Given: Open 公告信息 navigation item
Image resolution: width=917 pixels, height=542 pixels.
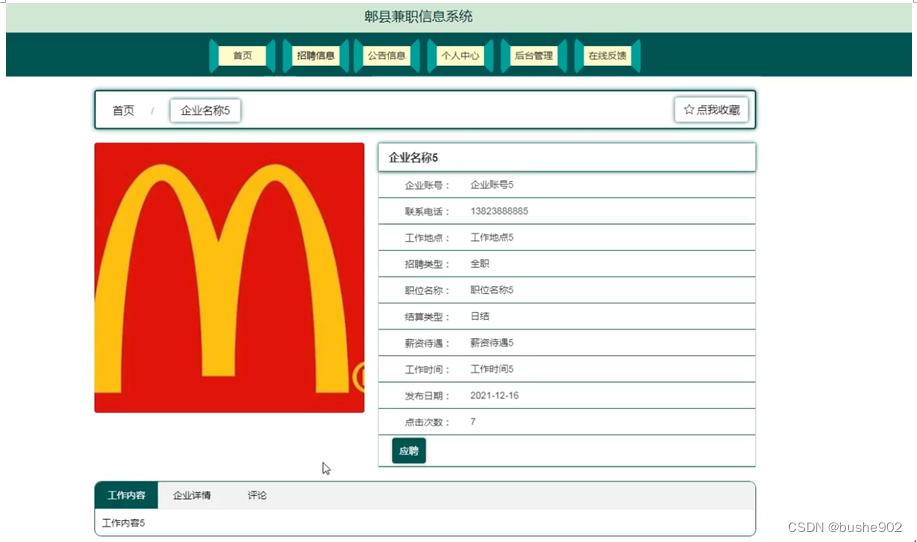Looking at the screenshot, I should point(387,56).
